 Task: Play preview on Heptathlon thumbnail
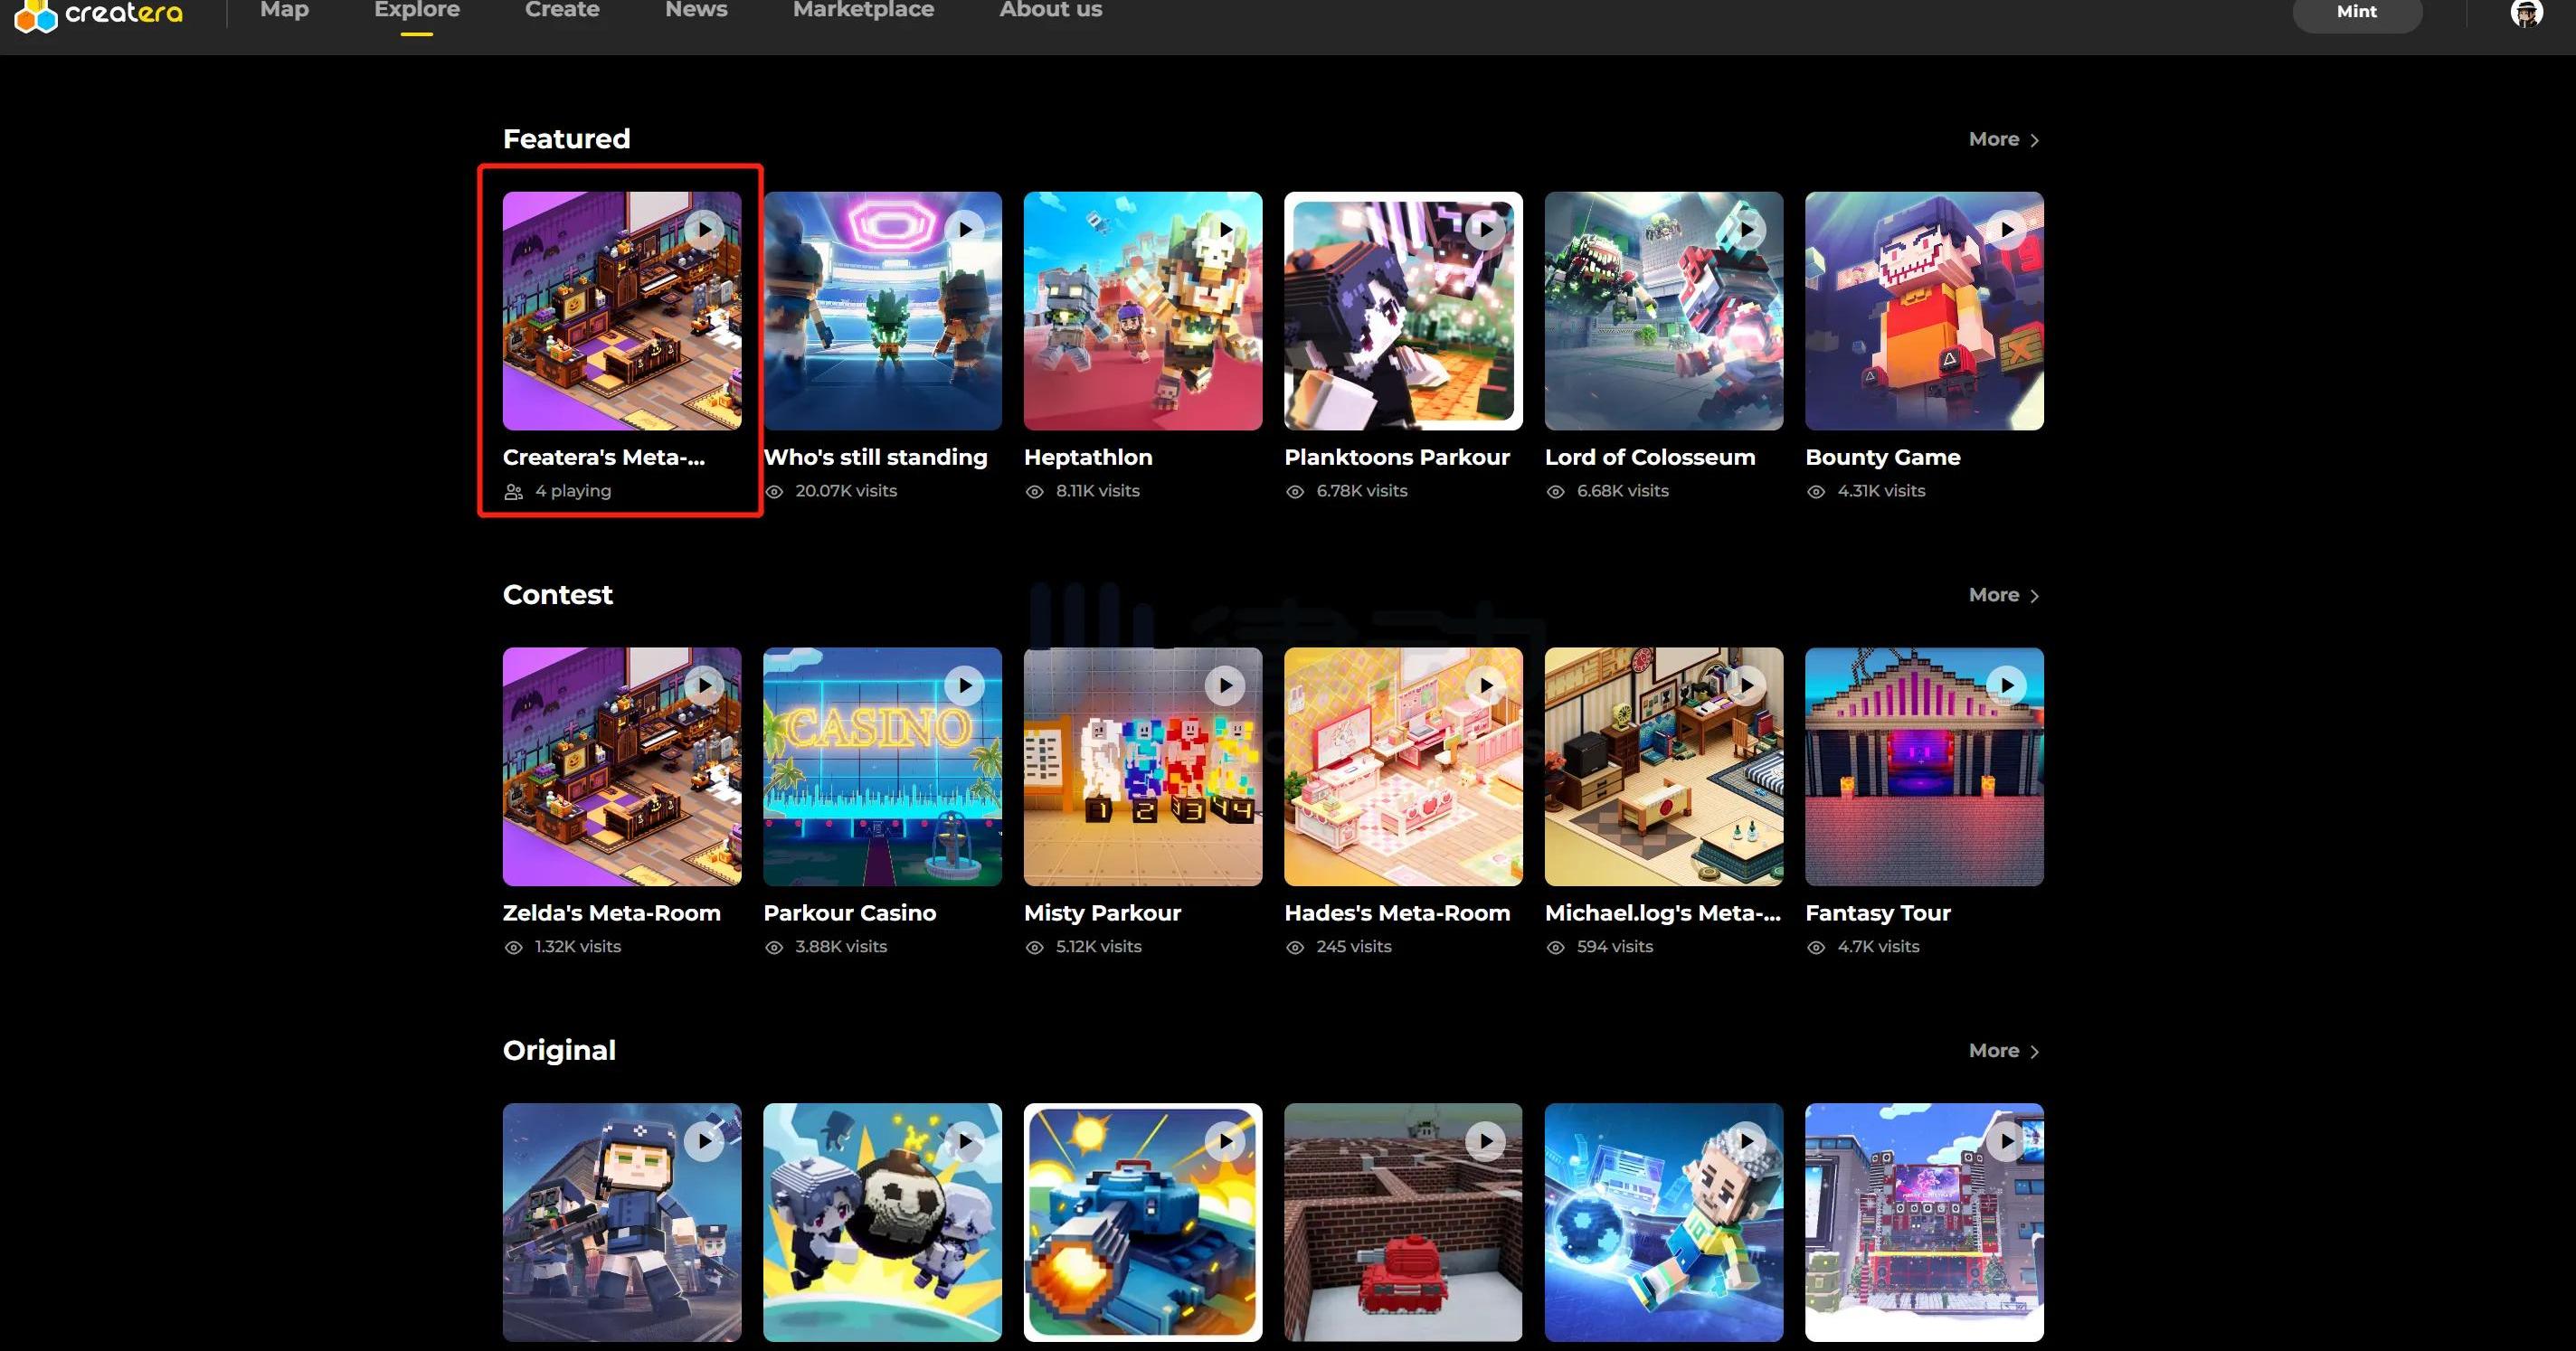point(1225,230)
